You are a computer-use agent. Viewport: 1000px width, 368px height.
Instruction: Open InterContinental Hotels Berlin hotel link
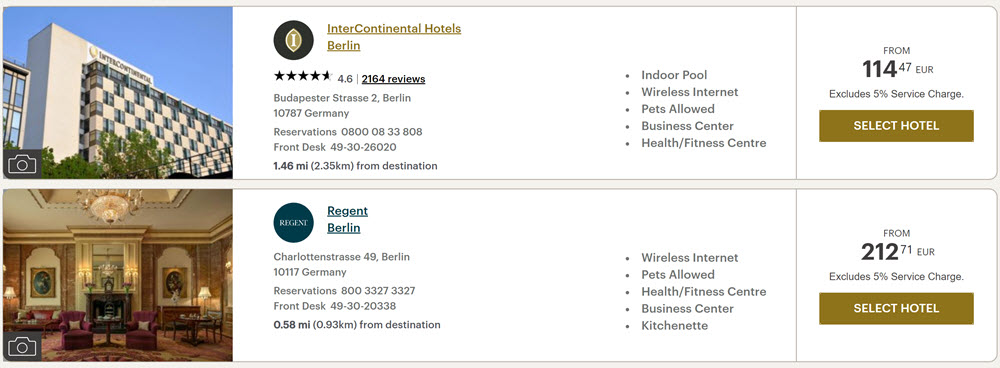[x=393, y=37]
